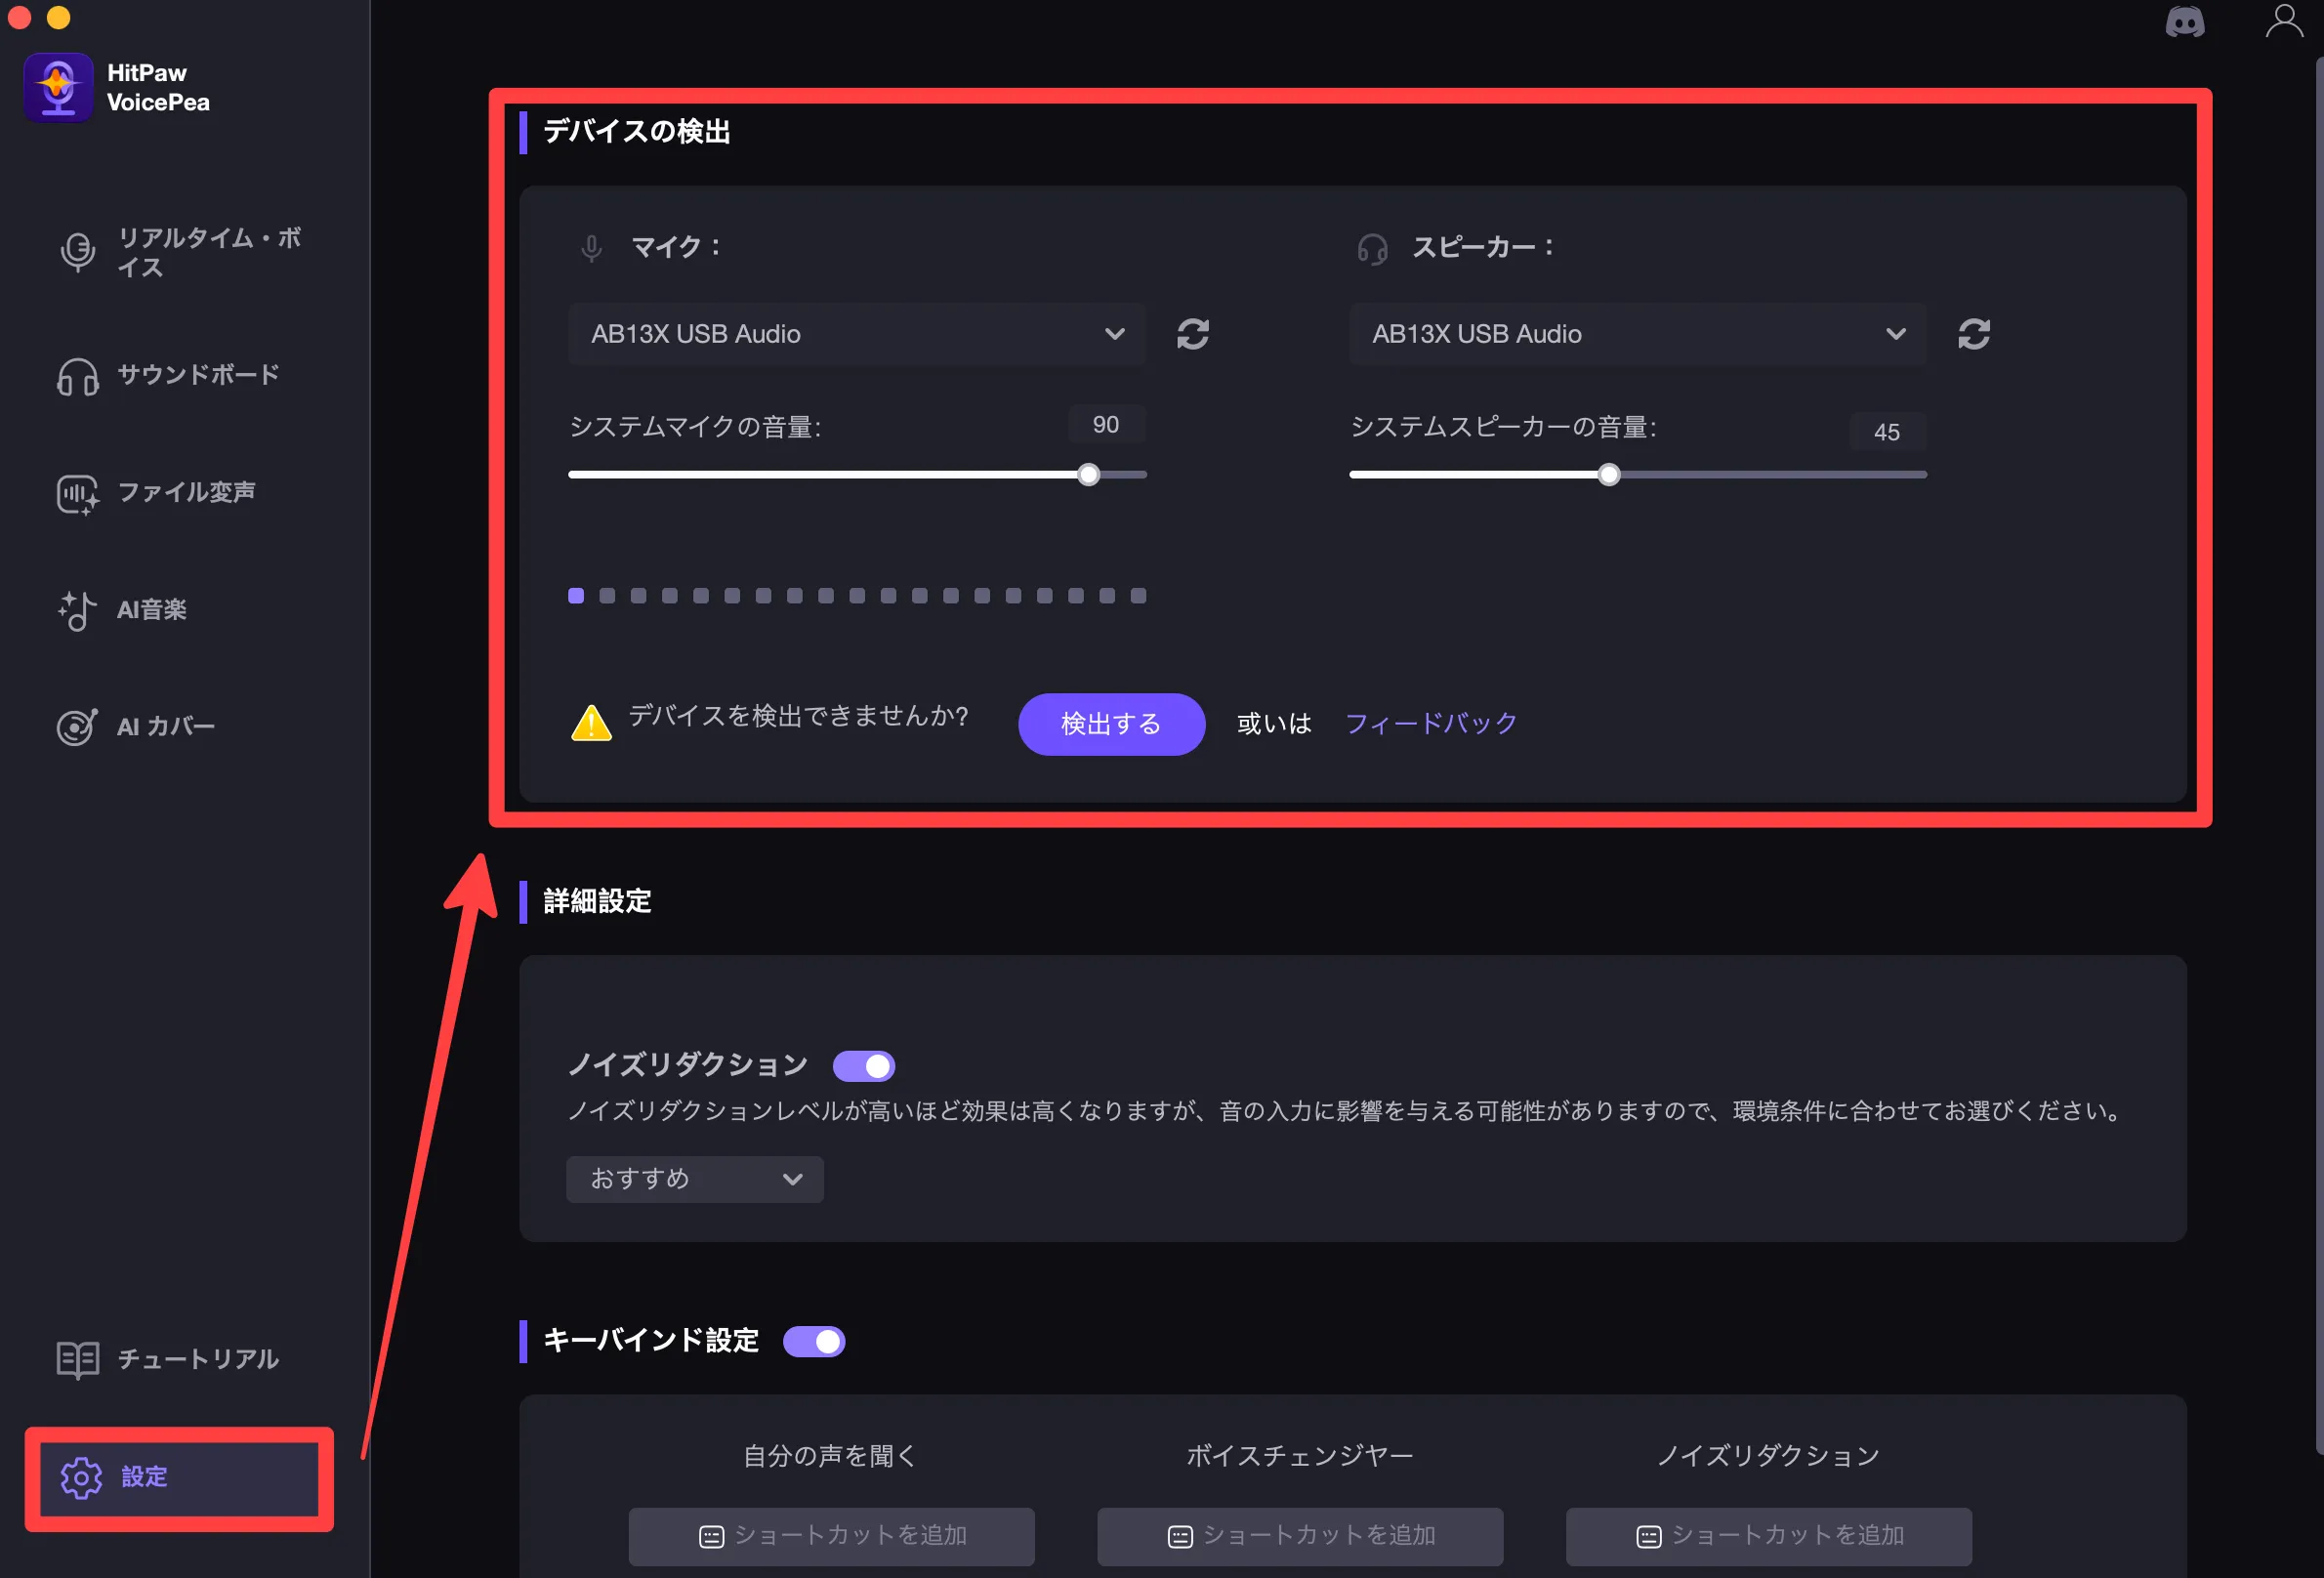Add shortcut for 自分の声を聞く
The height and width of the screenshot is (1578, 2324).
coord(831,1536)
